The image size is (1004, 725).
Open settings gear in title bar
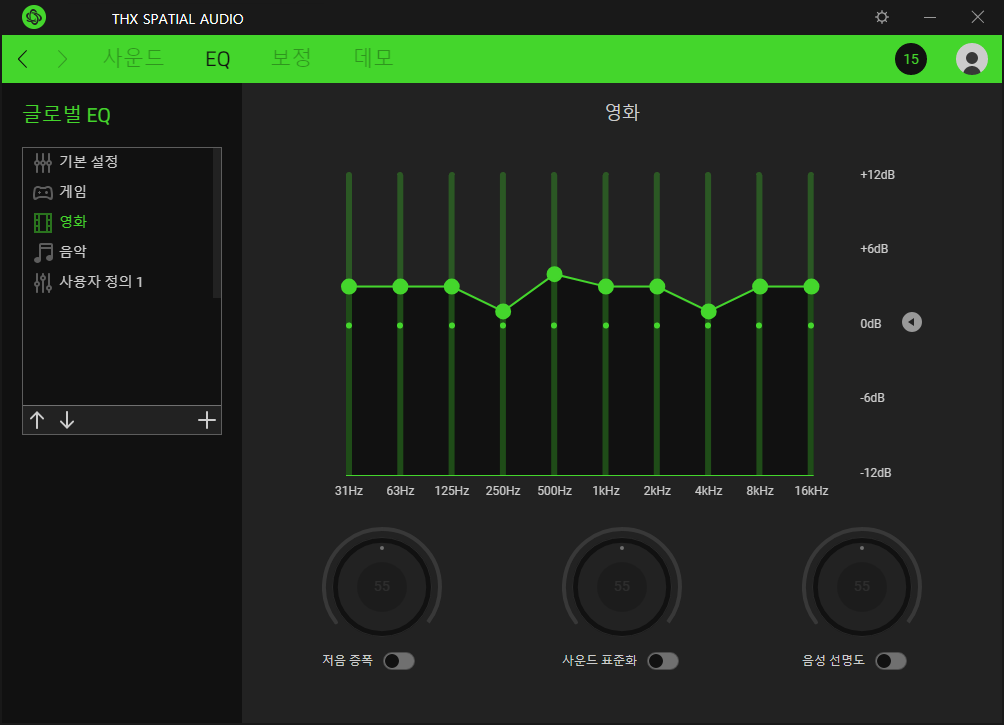(882, 17)
